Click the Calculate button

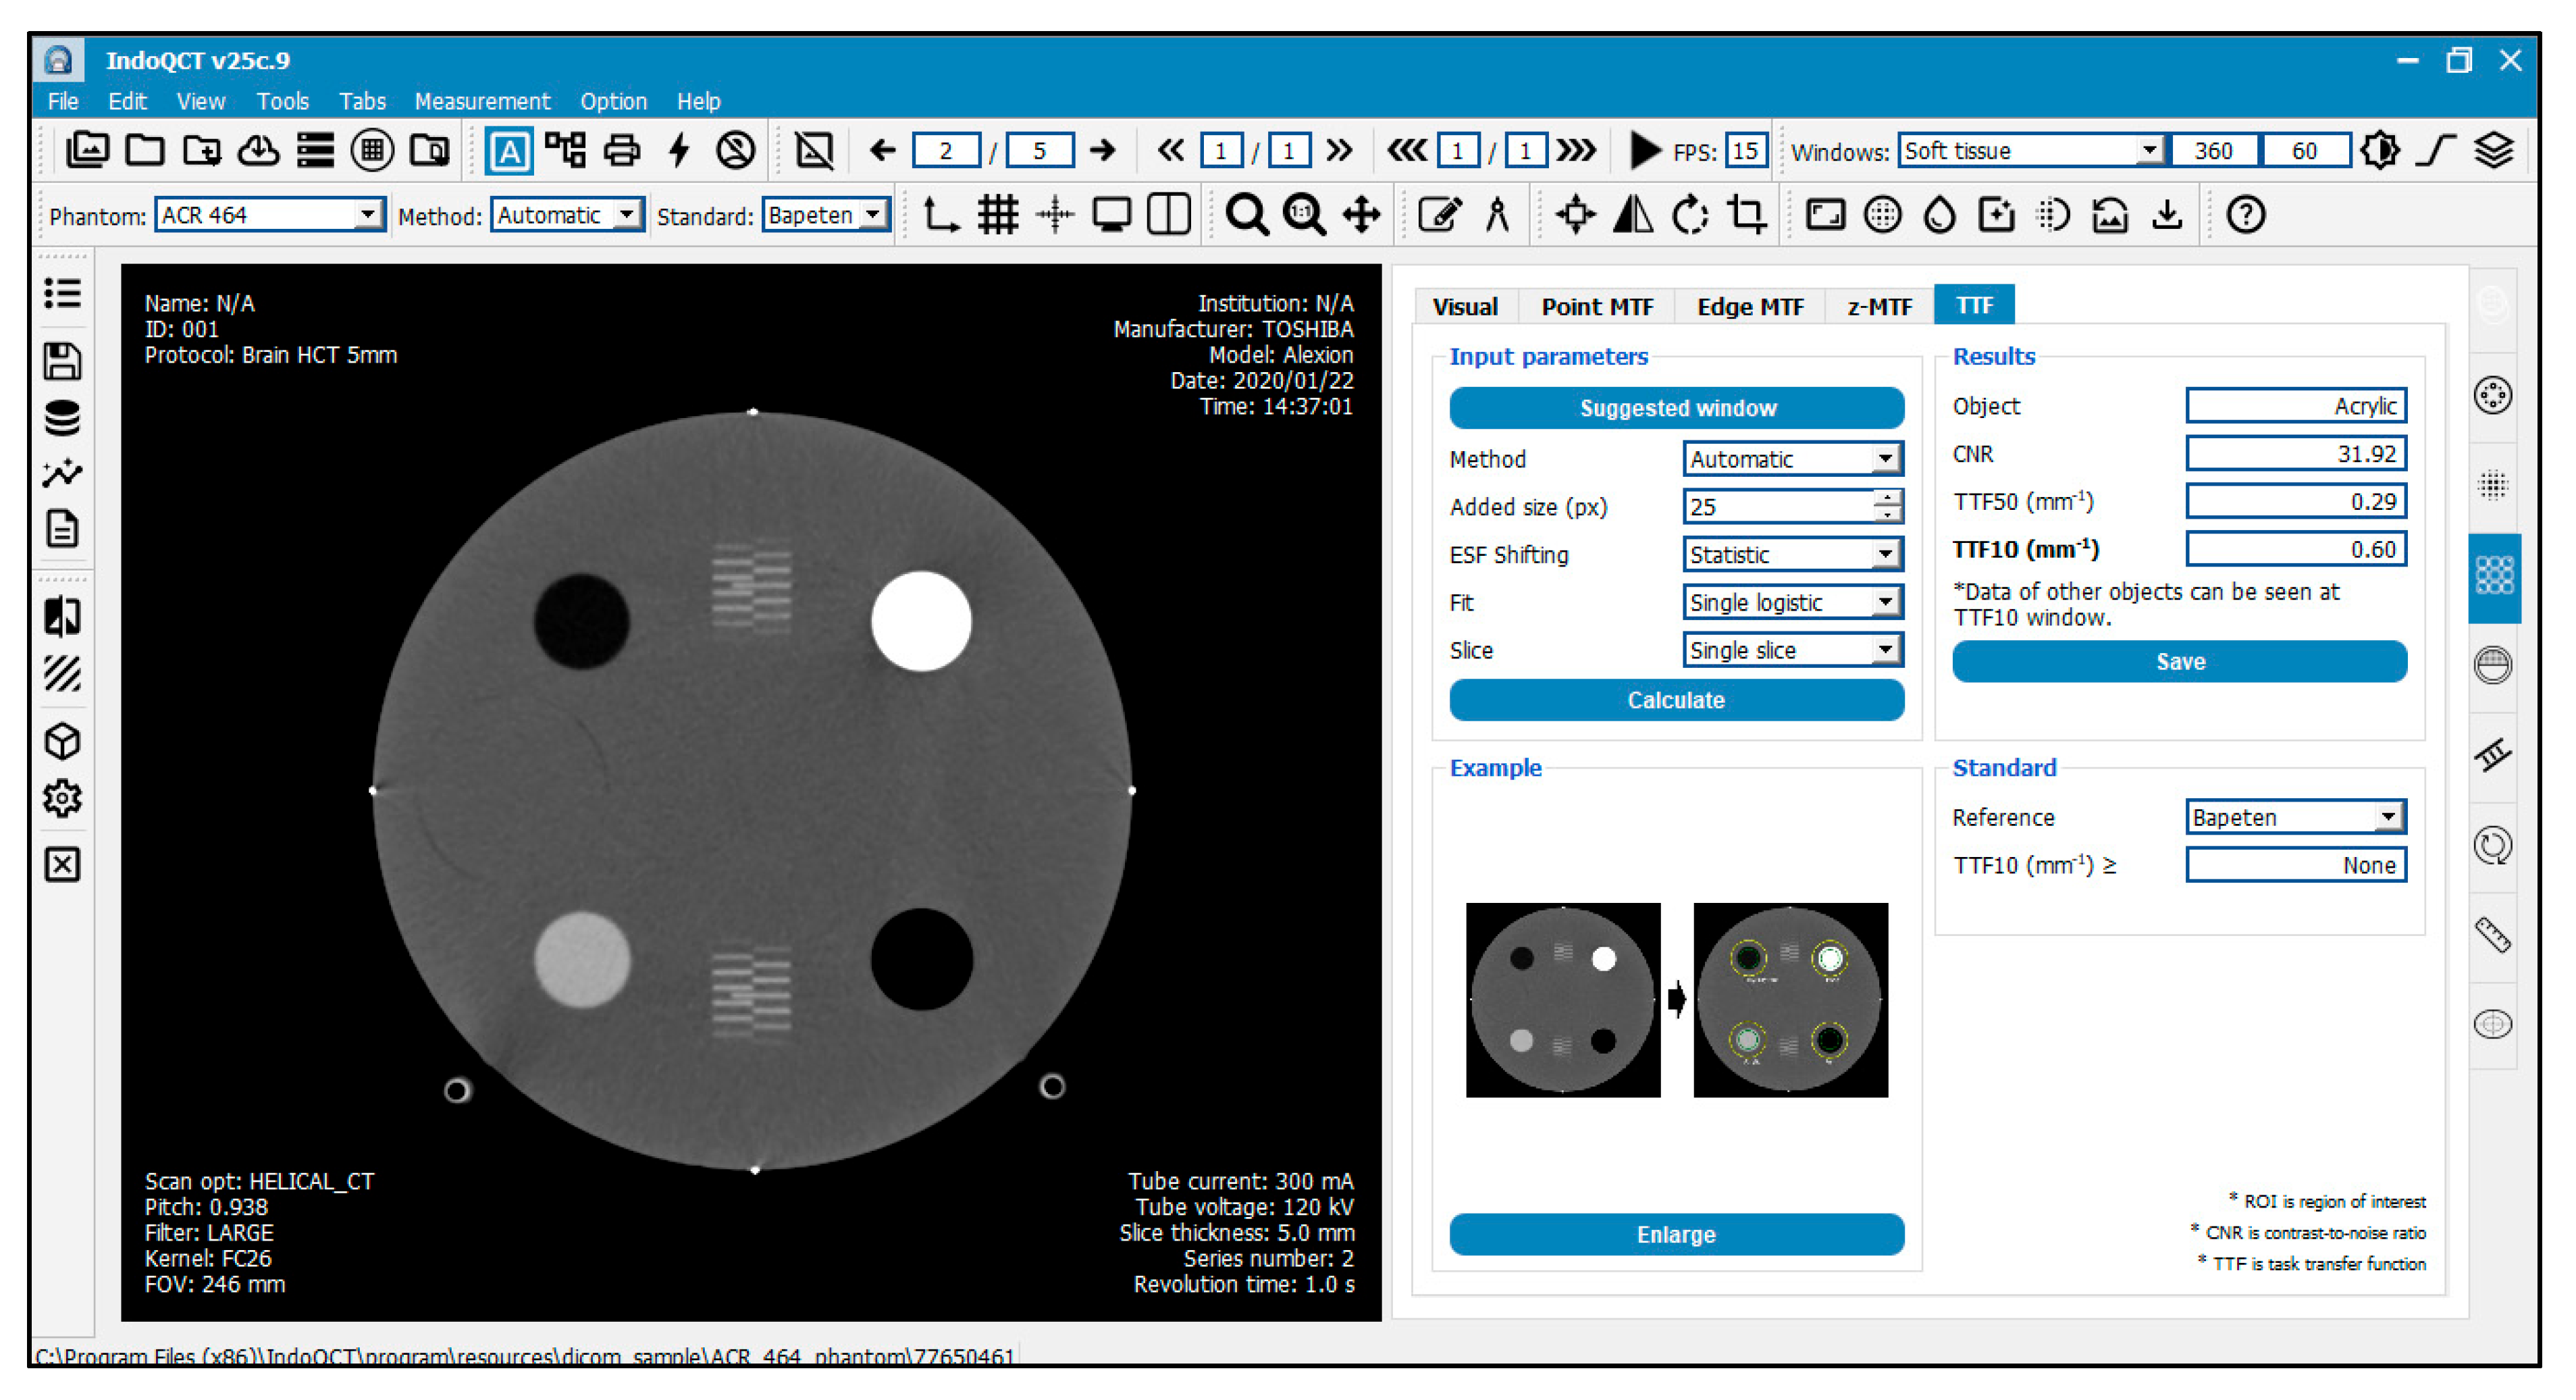pos(1676,700)
